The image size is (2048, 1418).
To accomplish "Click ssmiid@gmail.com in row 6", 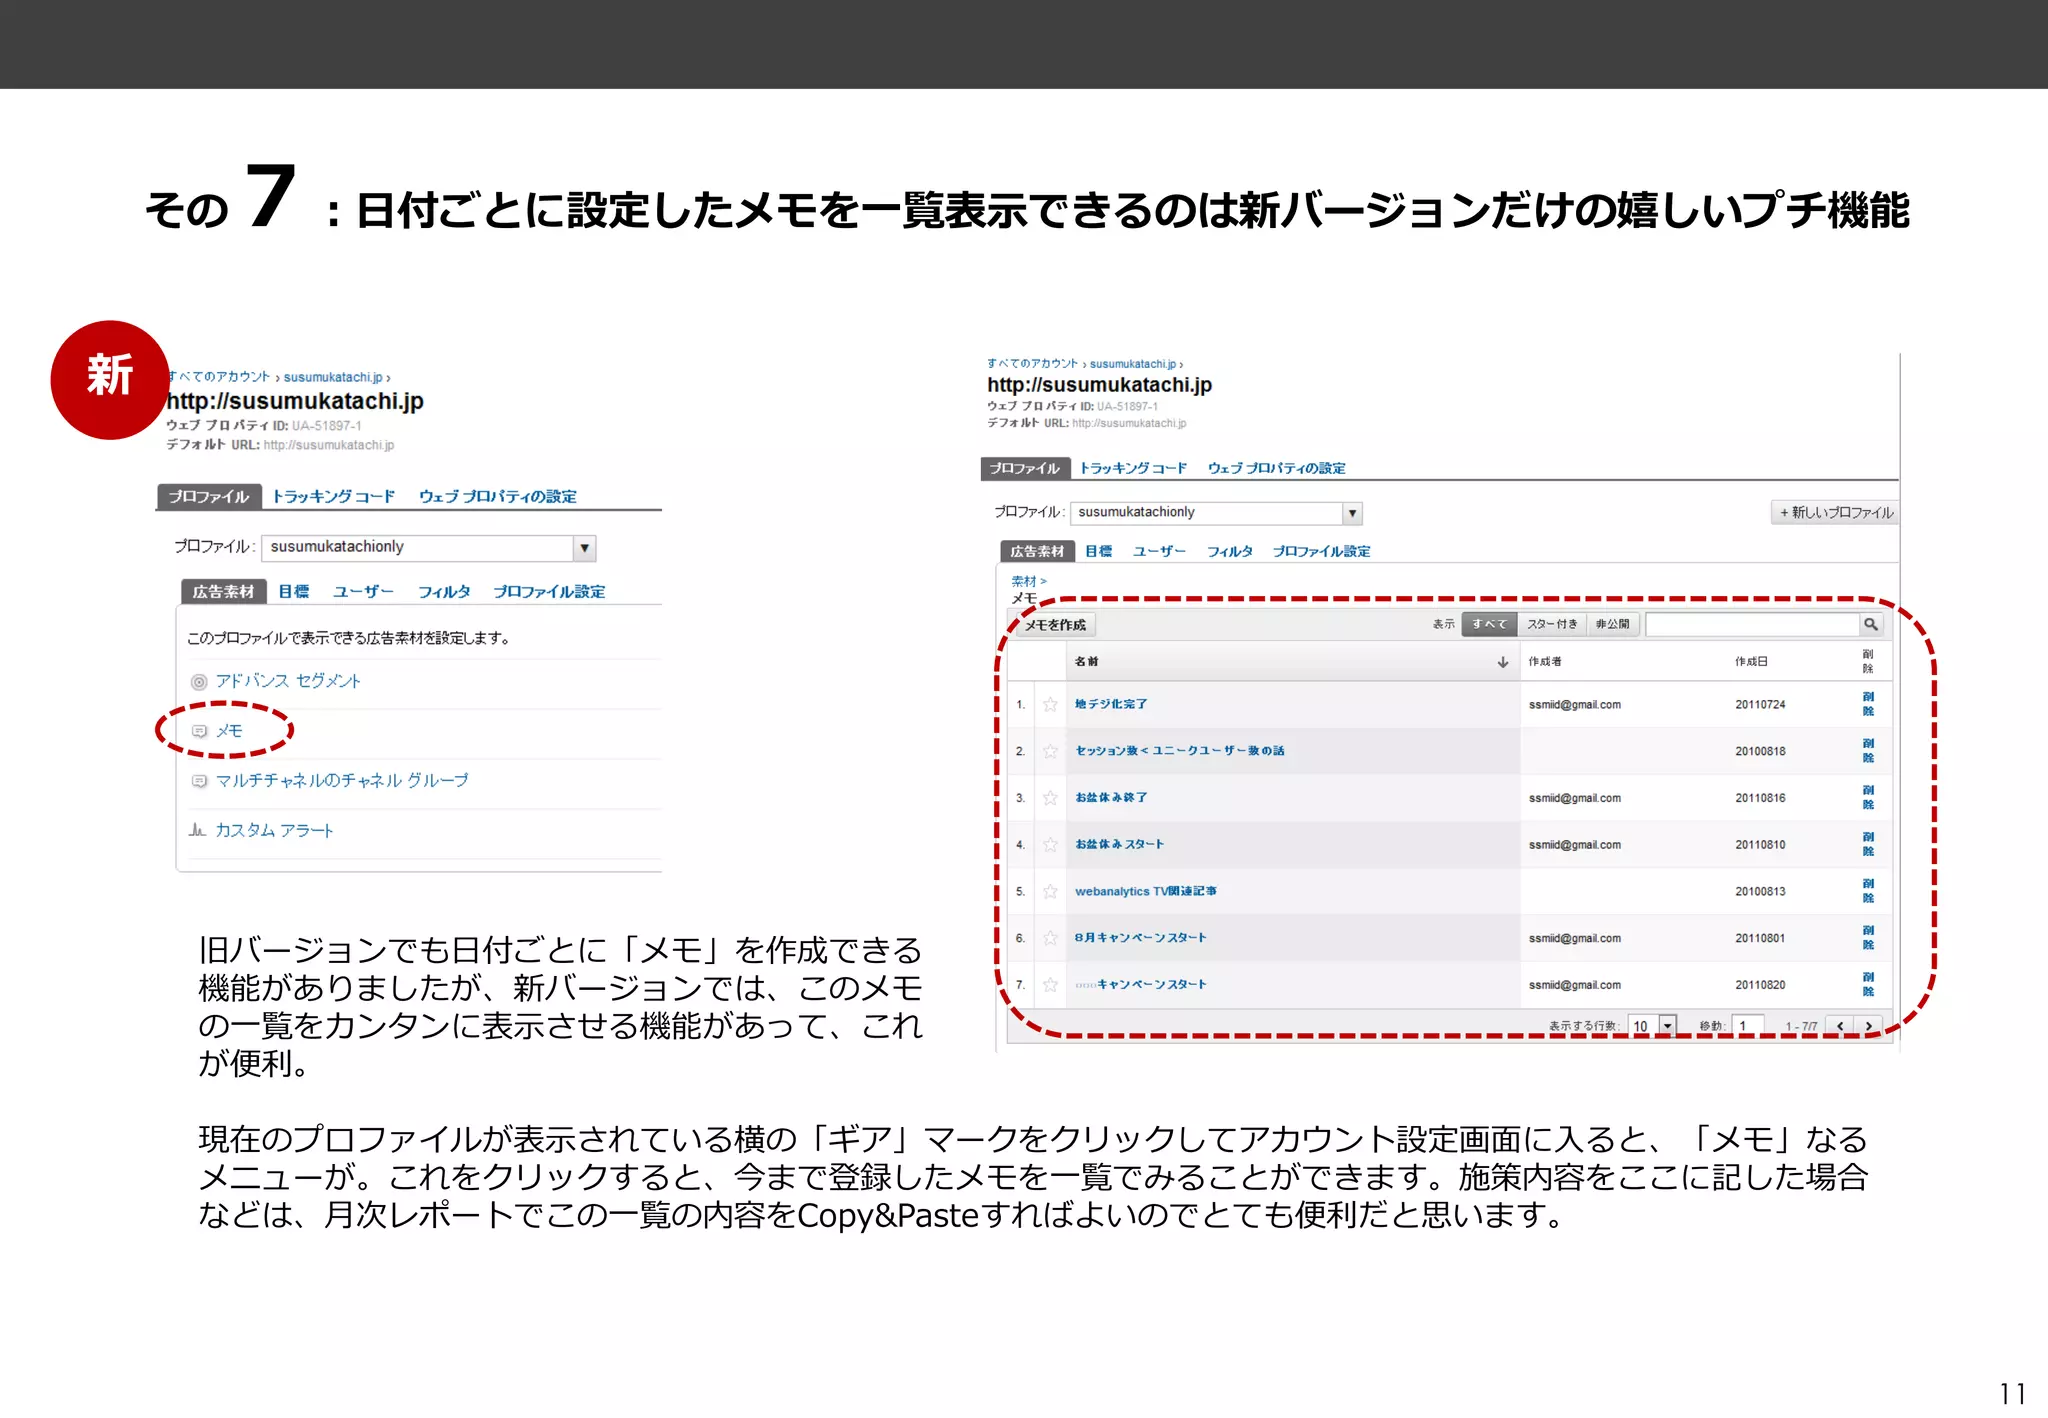I will pos(1575,938).
